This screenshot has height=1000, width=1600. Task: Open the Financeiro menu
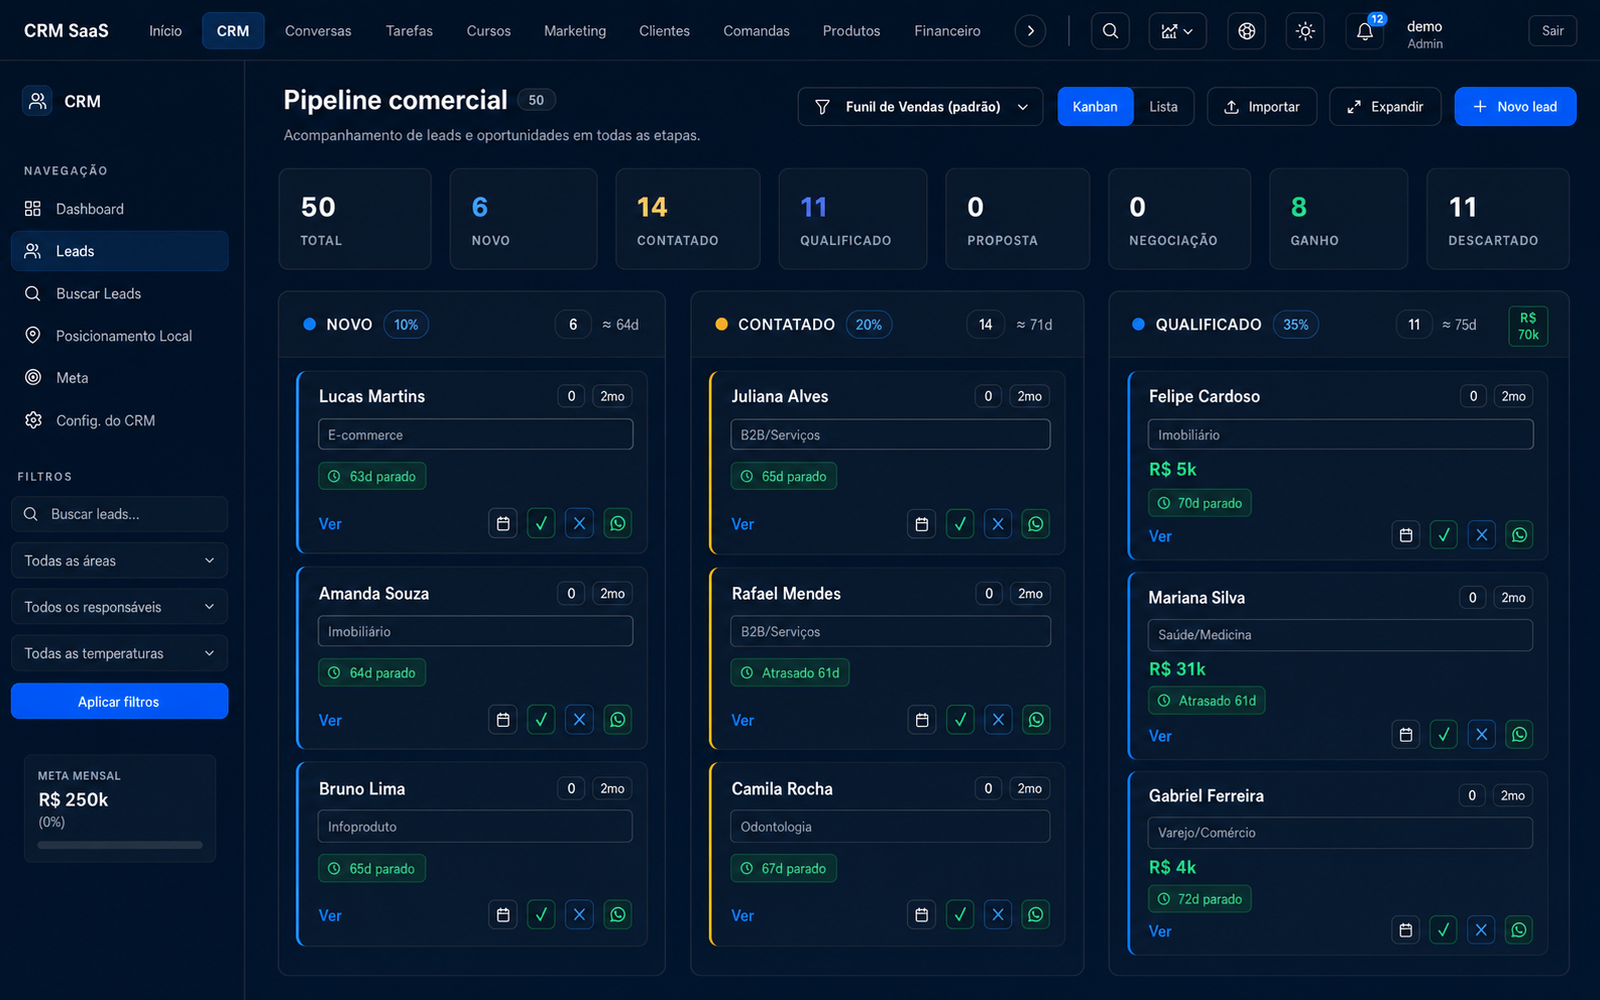pos(947,31)
